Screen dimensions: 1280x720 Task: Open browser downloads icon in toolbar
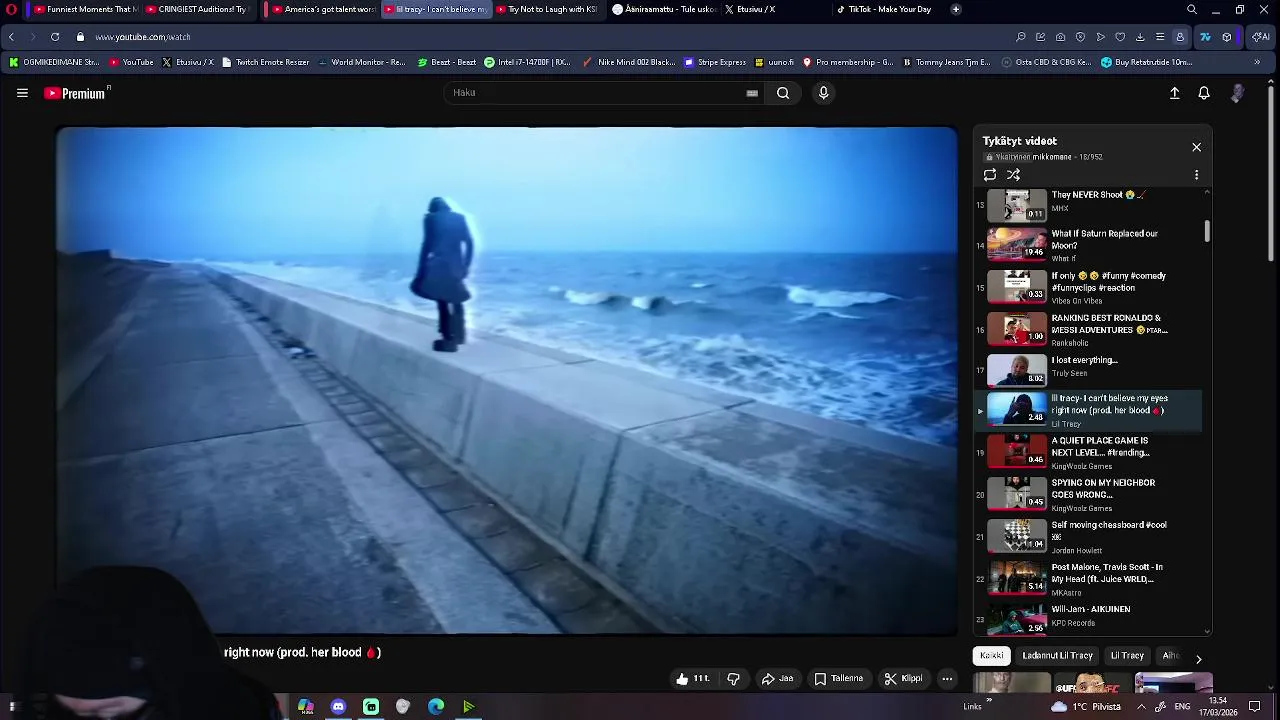[1140, 37]
